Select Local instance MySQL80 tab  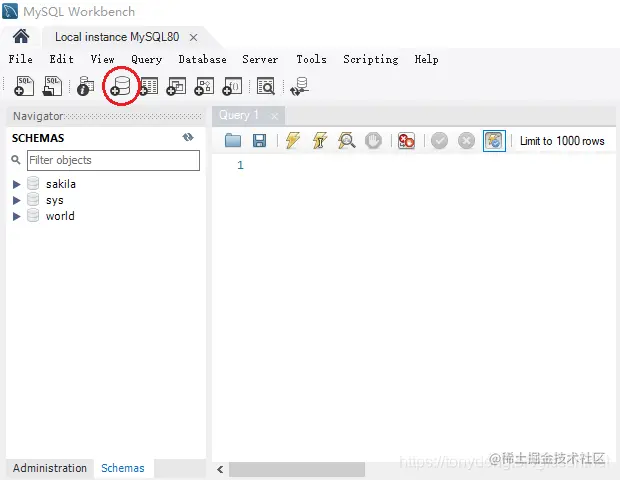coord(117,37)
